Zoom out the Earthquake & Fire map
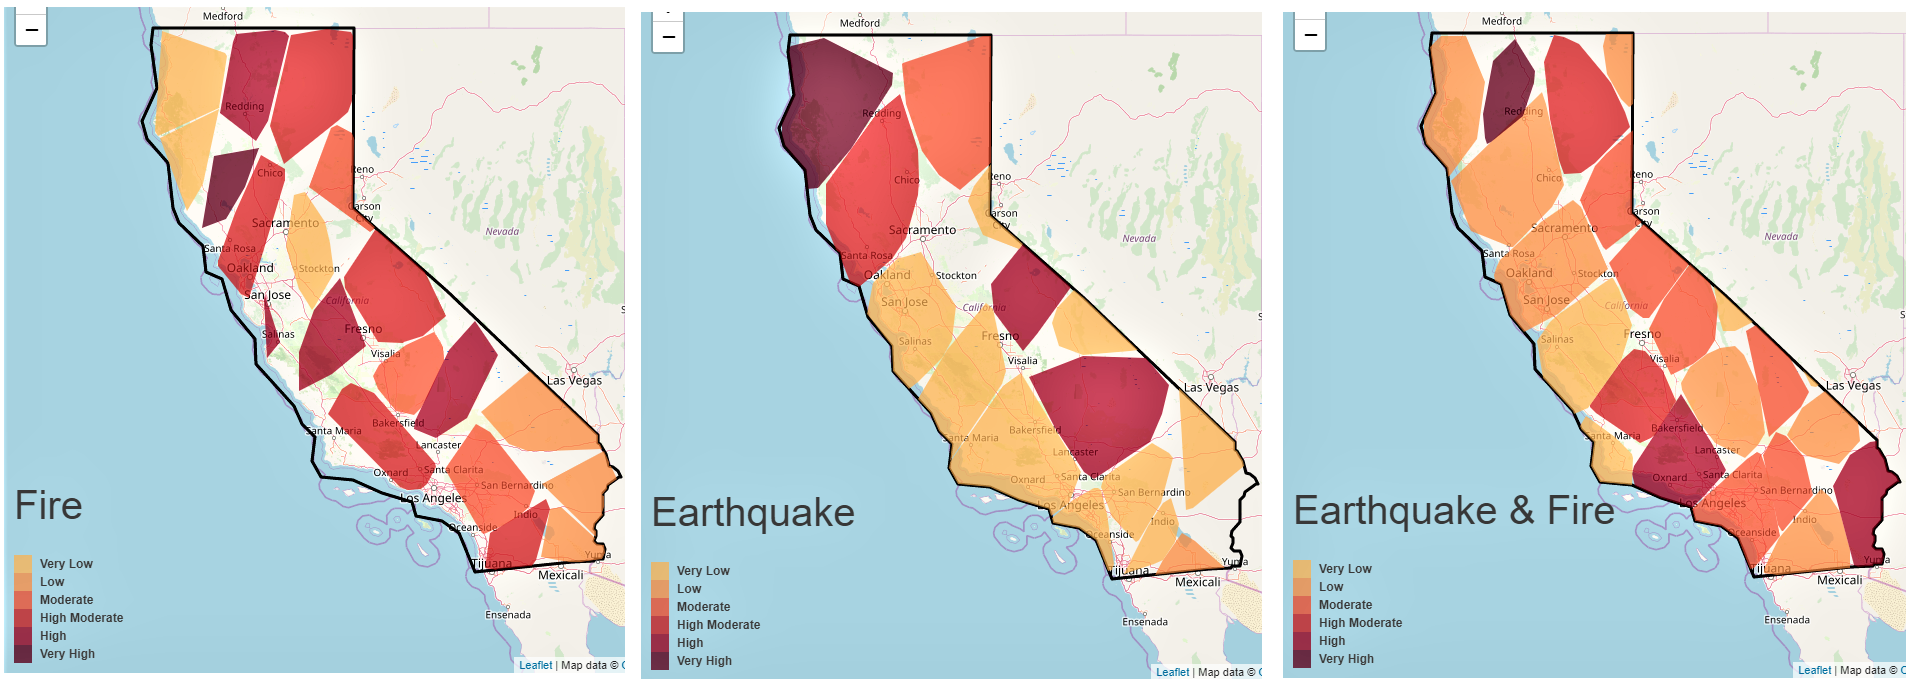Viewport: 1916px width, 690px height. pos(1310,35)
